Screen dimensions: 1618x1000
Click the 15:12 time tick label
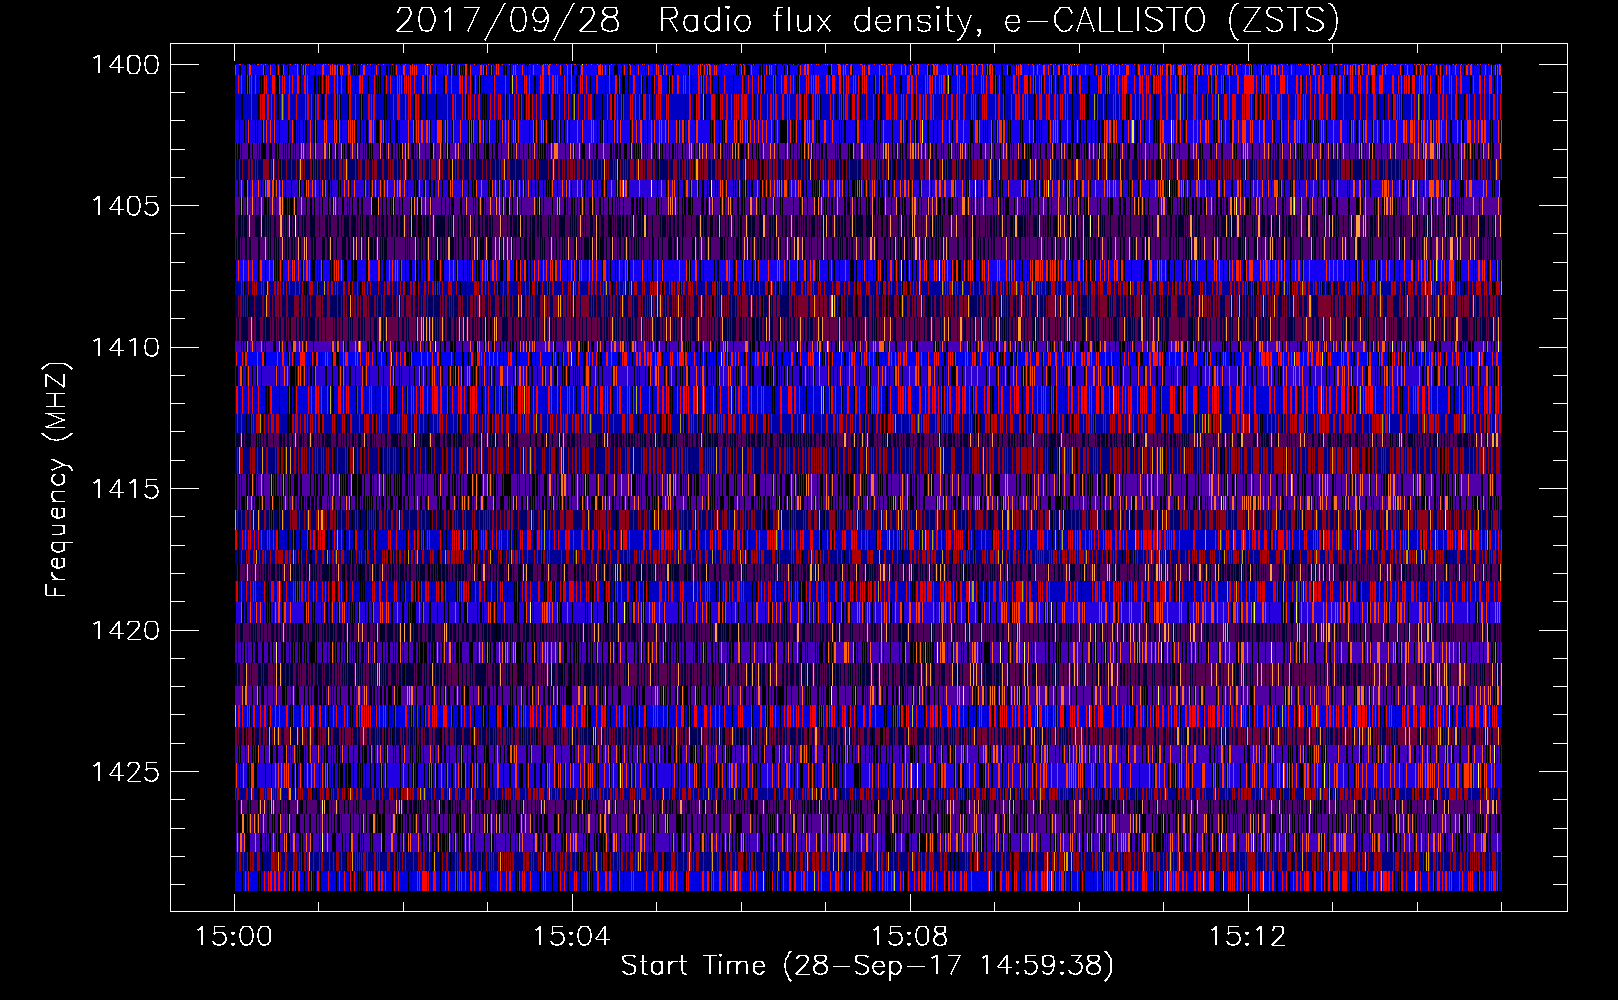[x=1247, y=937]
